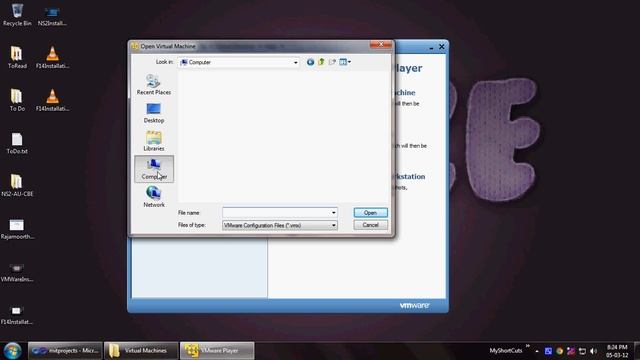Select Rajamoorth desktop icon
The image size is (640, 360).
pos(17,229)
